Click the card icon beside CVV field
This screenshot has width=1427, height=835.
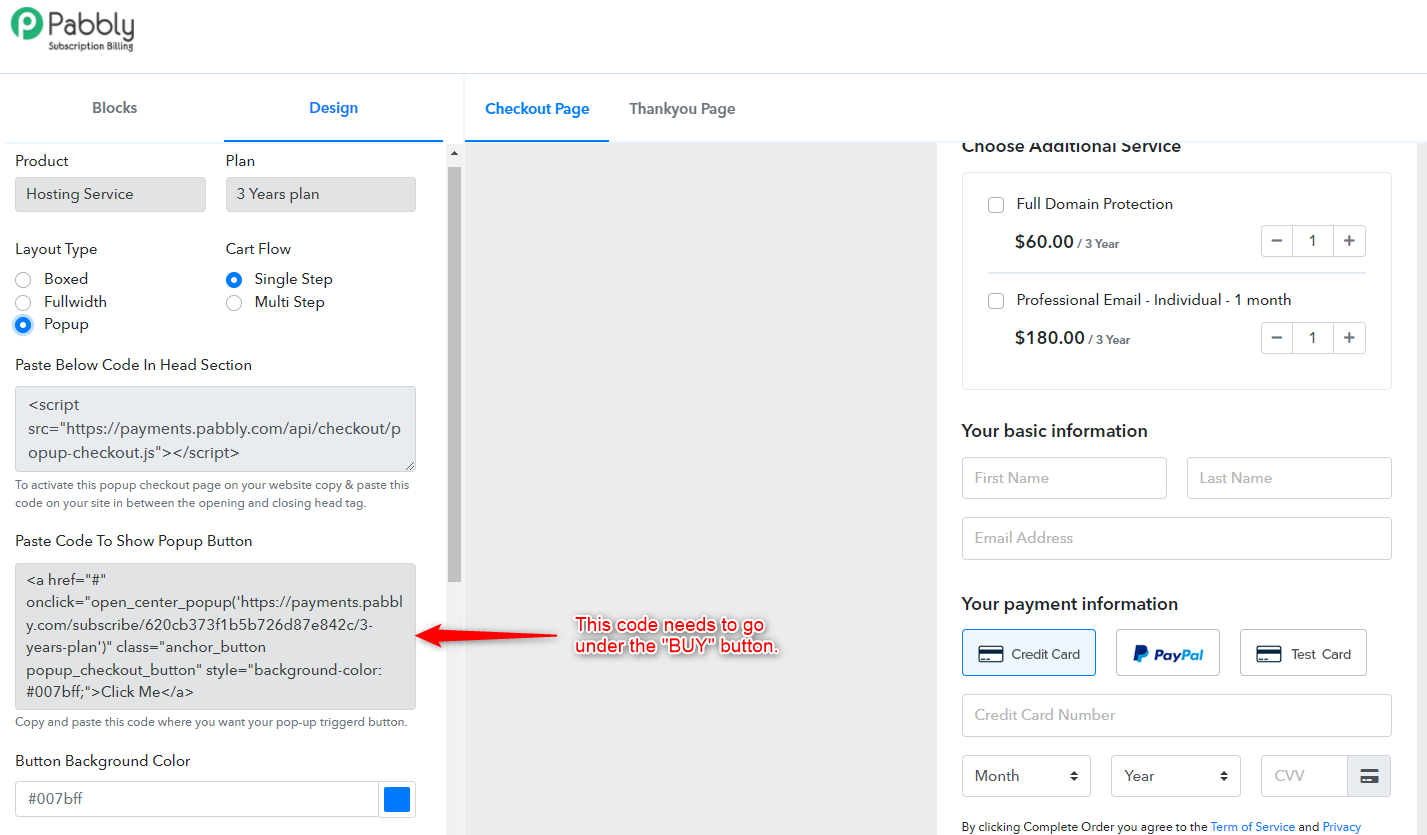click(x=1369, y=776)
